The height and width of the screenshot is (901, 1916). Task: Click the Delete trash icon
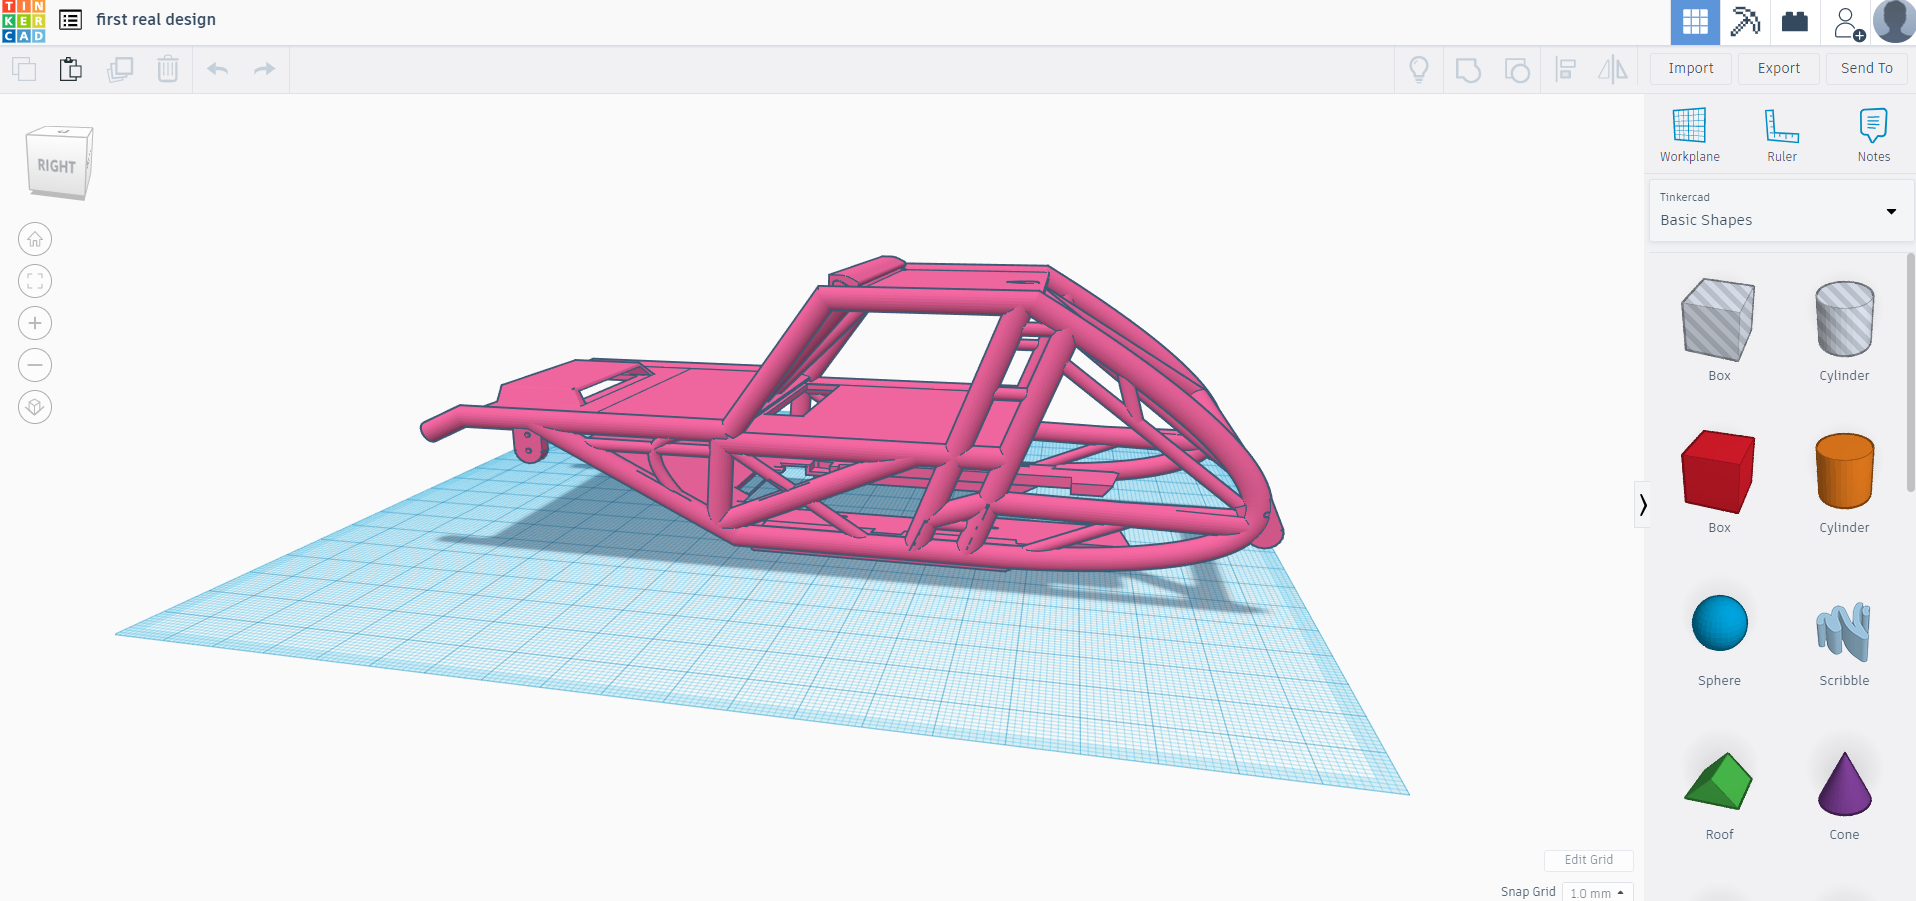(168, 69)
